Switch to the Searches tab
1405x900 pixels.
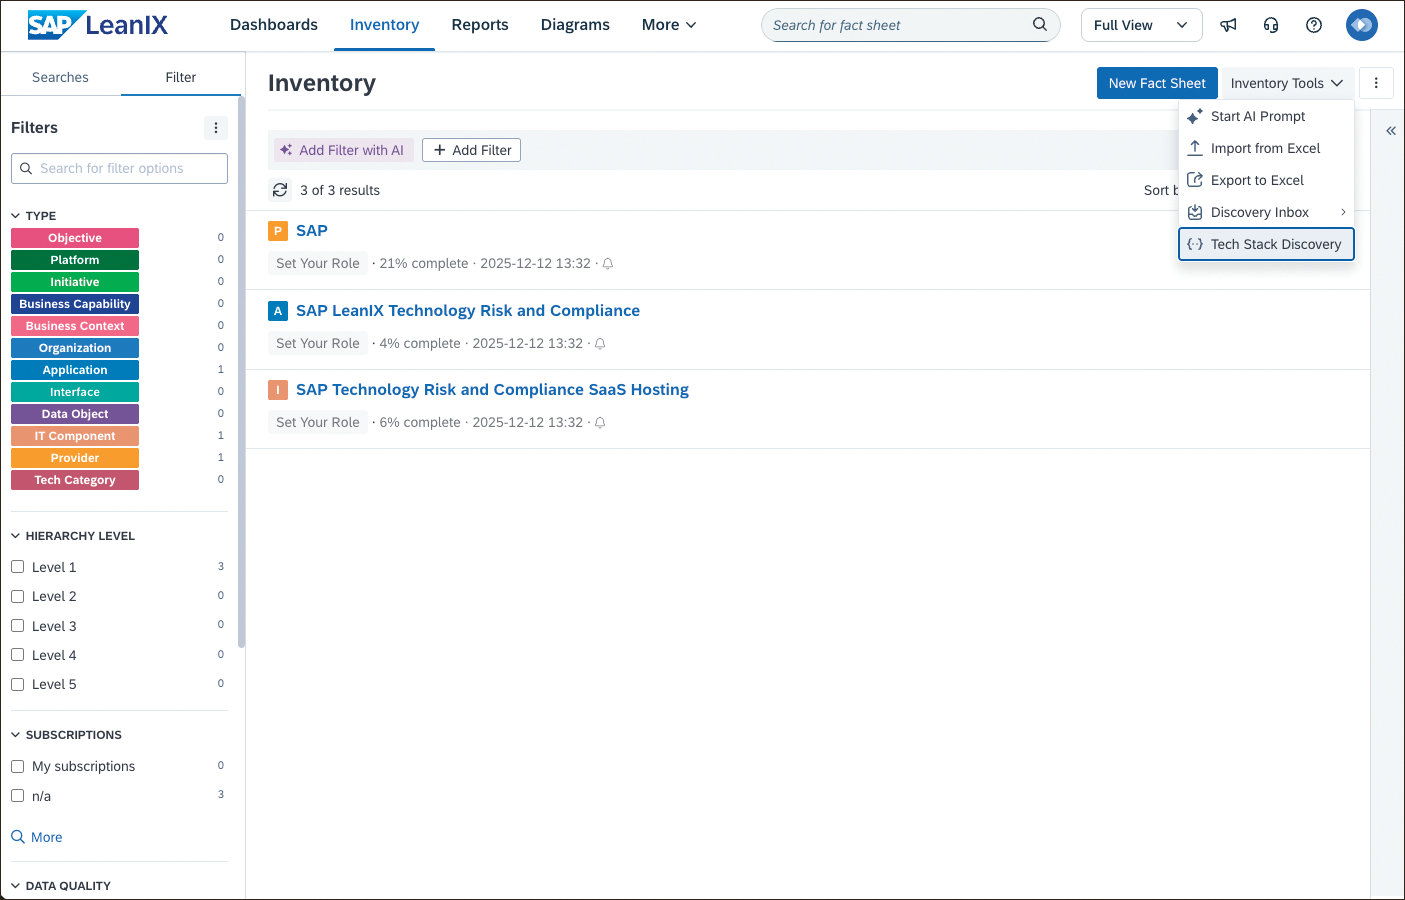(60, 77)
